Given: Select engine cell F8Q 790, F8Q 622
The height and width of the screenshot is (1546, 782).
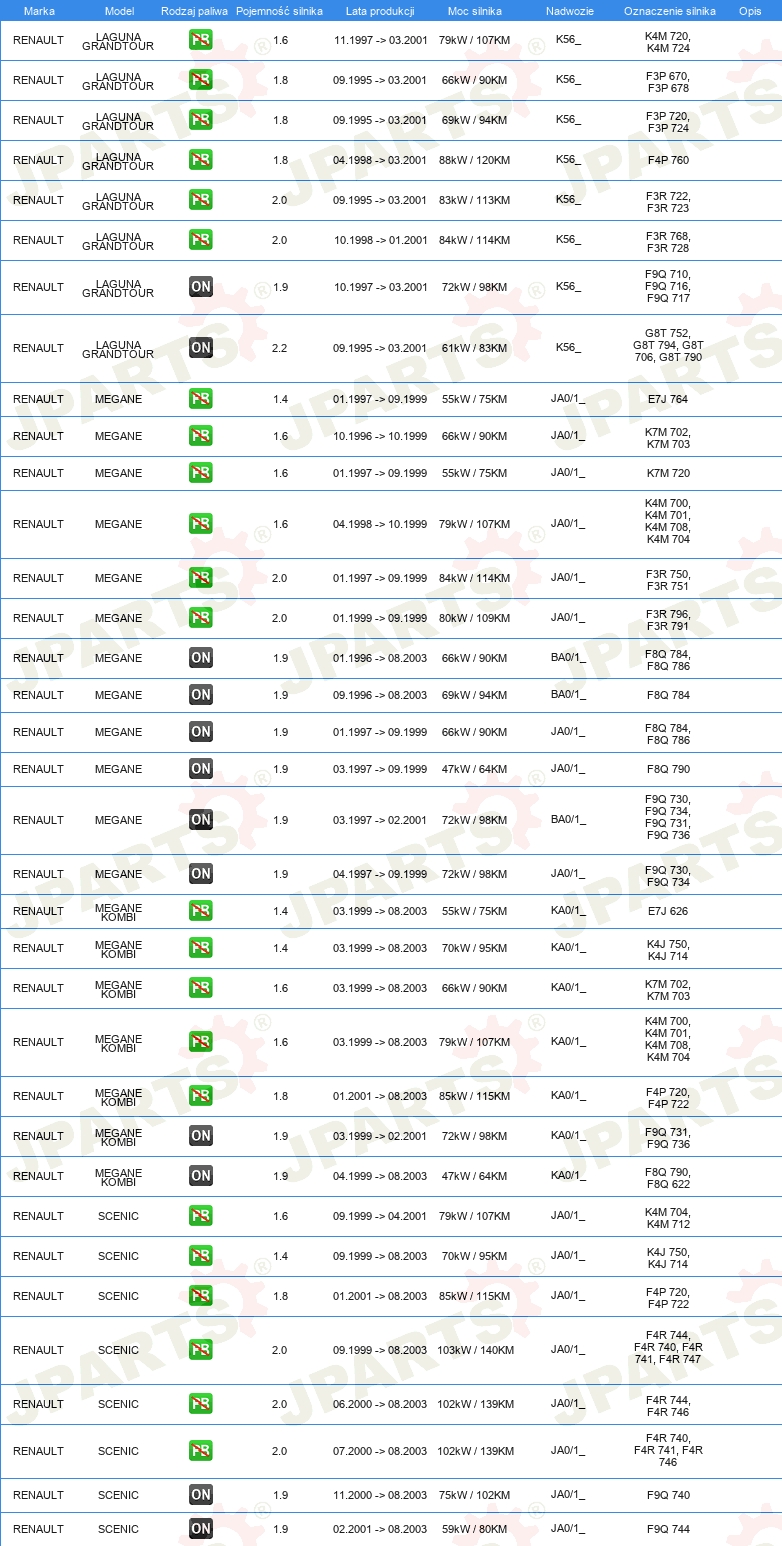Looking at the screenshot, I should 668,1178.
